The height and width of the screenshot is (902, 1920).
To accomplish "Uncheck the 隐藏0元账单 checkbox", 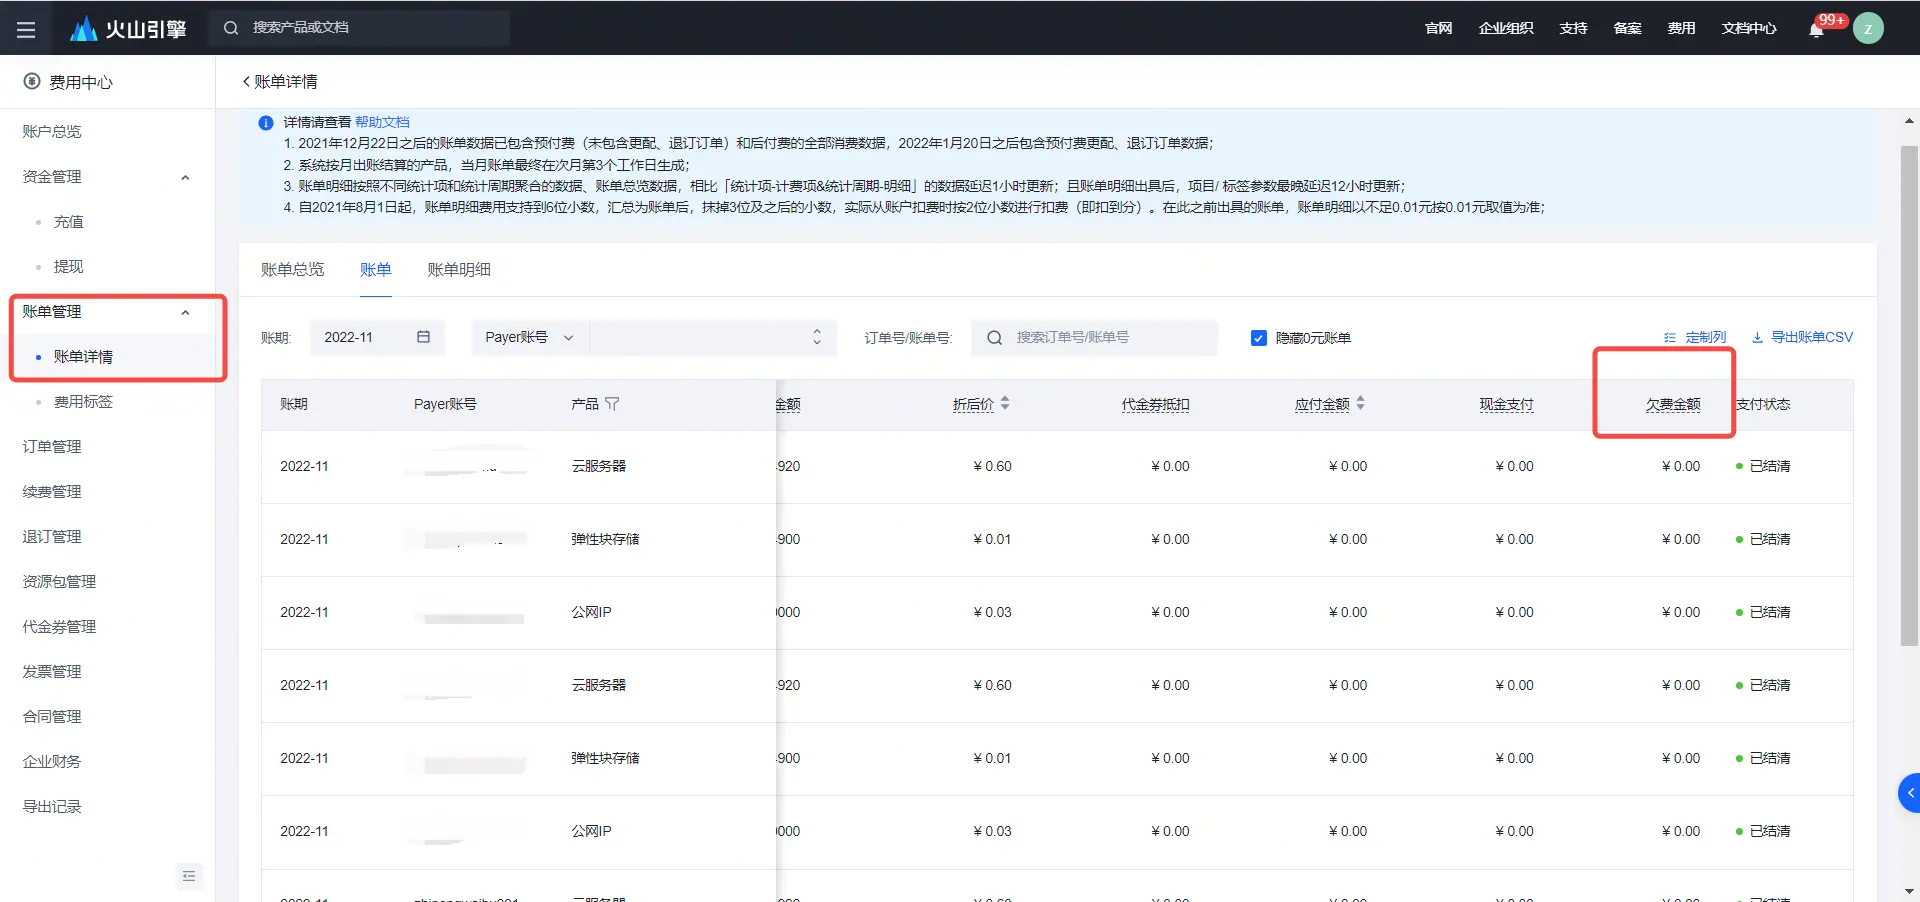I will point(1259,338).
